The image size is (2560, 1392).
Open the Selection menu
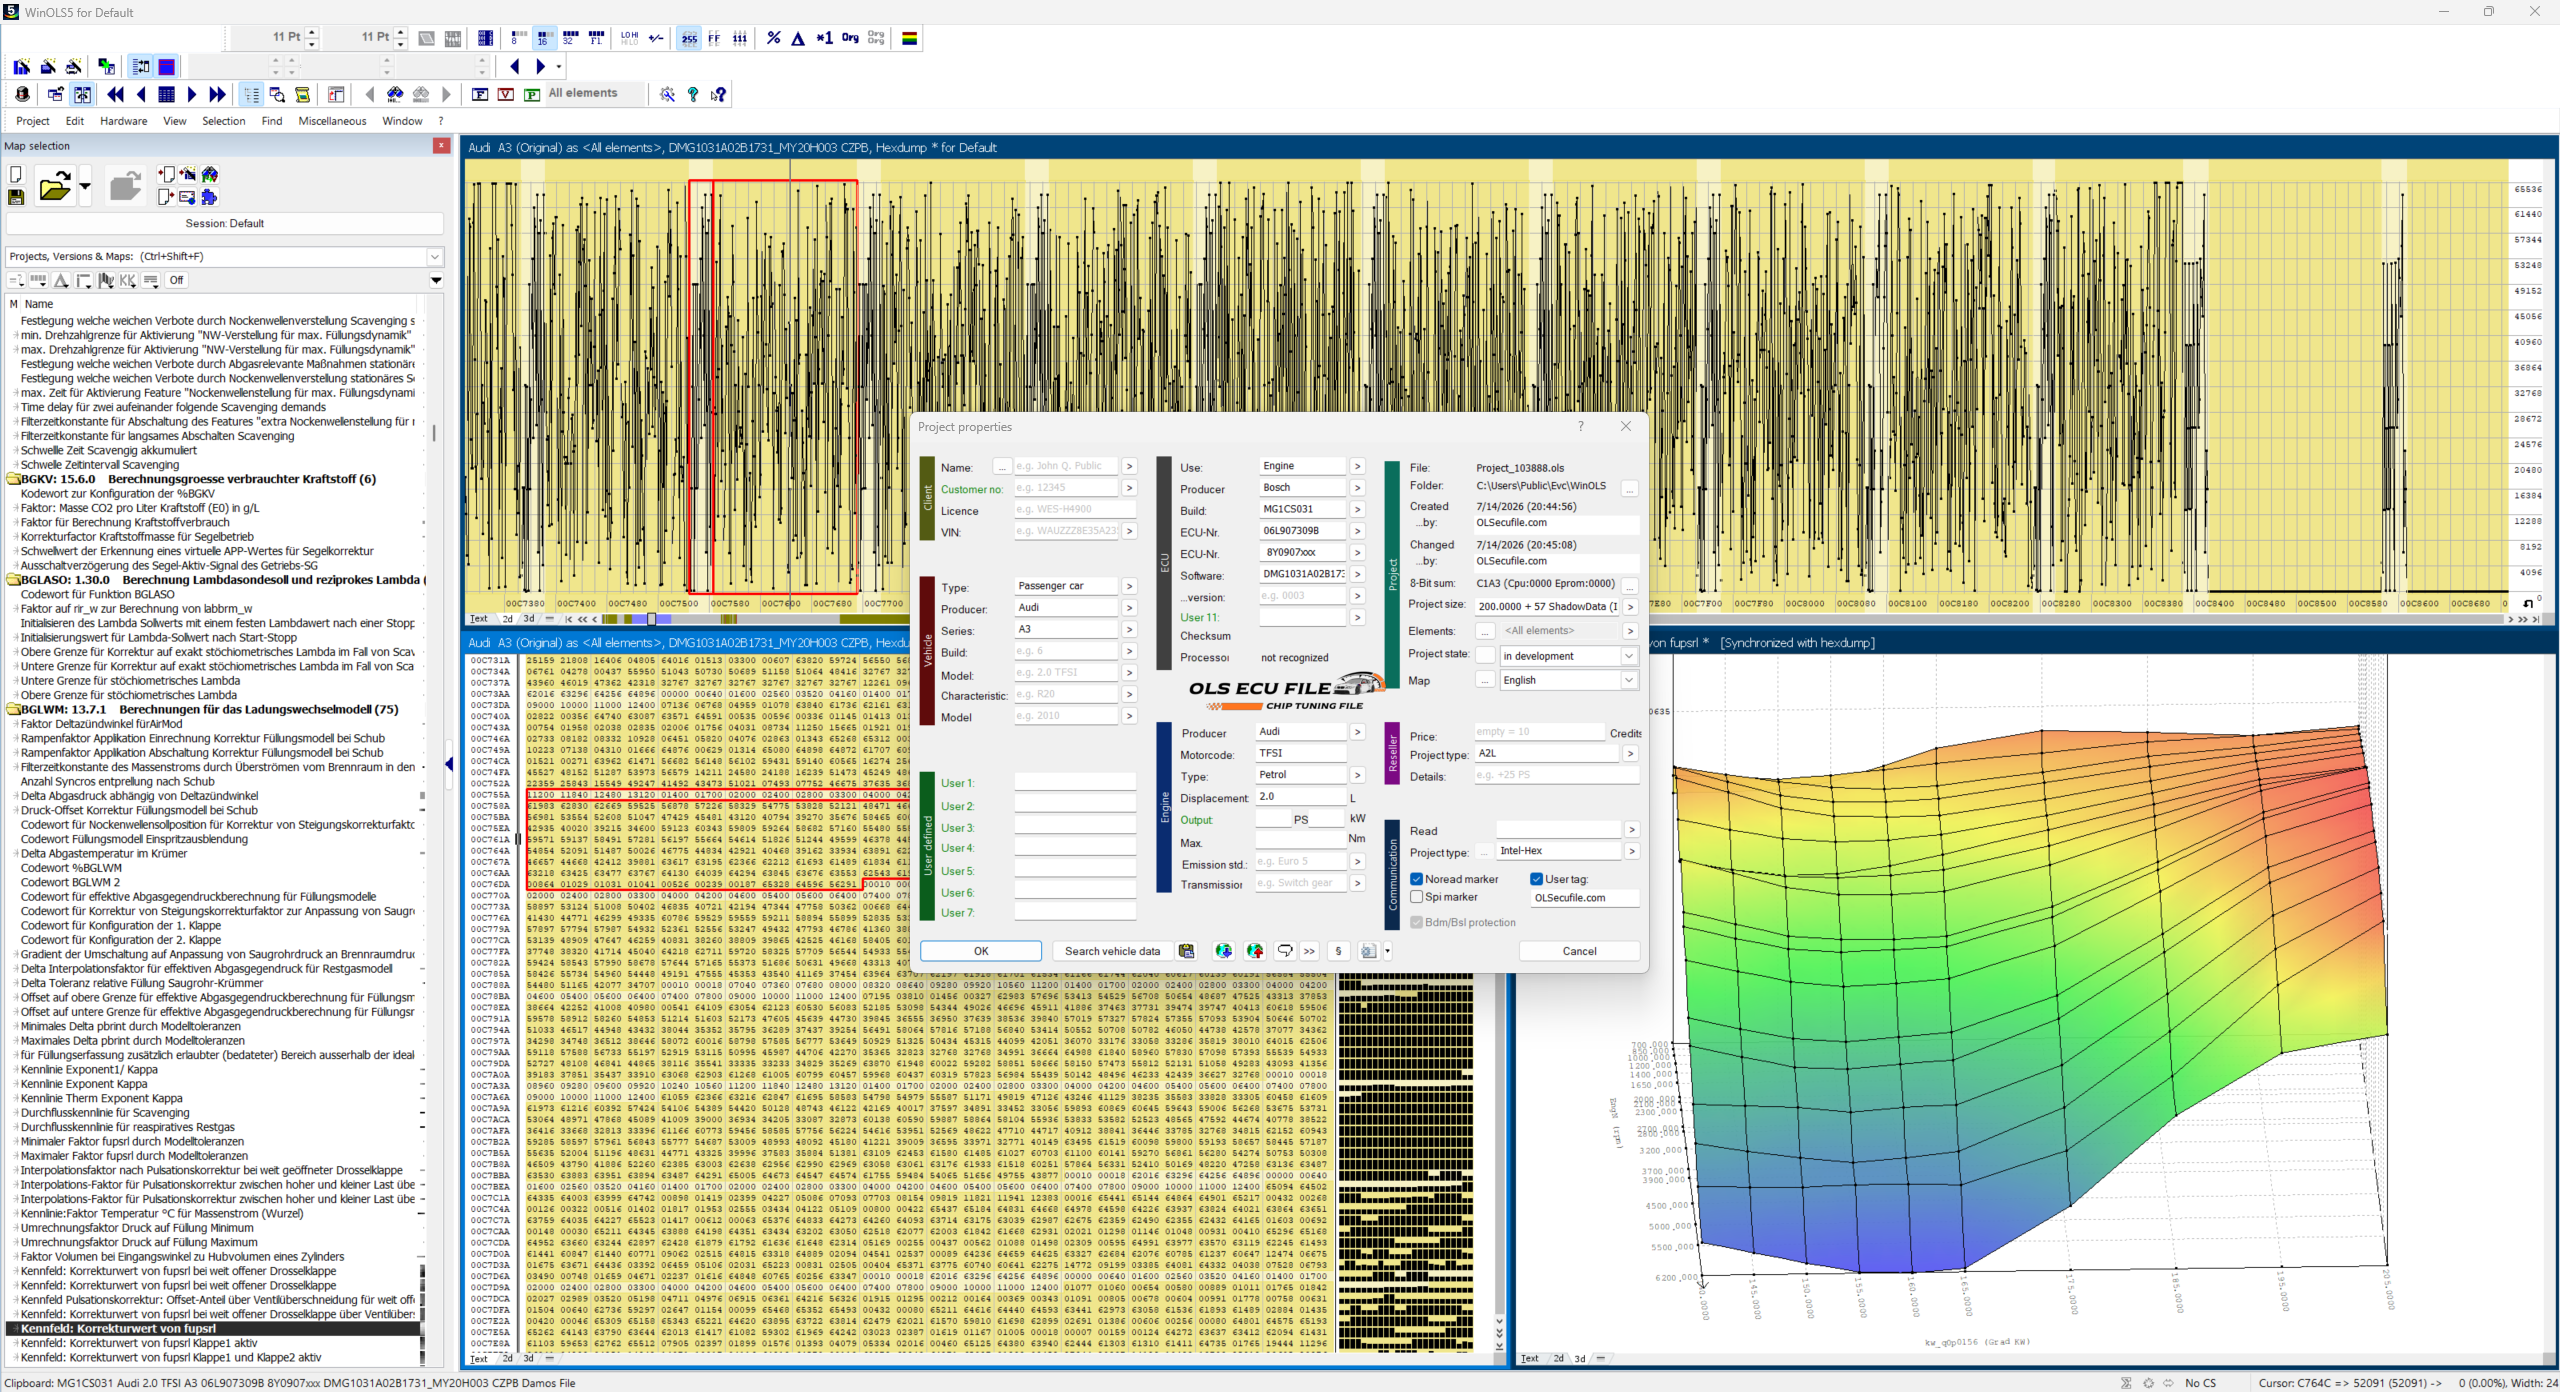click(224, 121)
